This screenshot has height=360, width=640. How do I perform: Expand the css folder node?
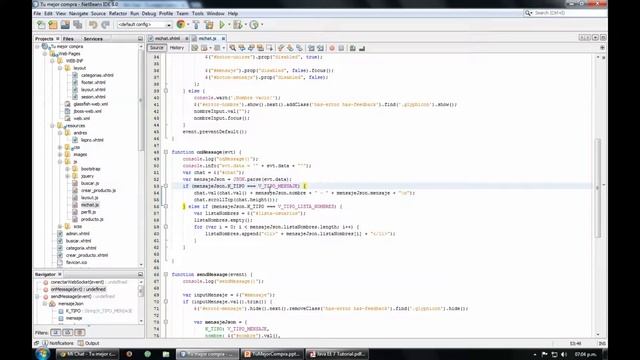[x=60, y=147]
